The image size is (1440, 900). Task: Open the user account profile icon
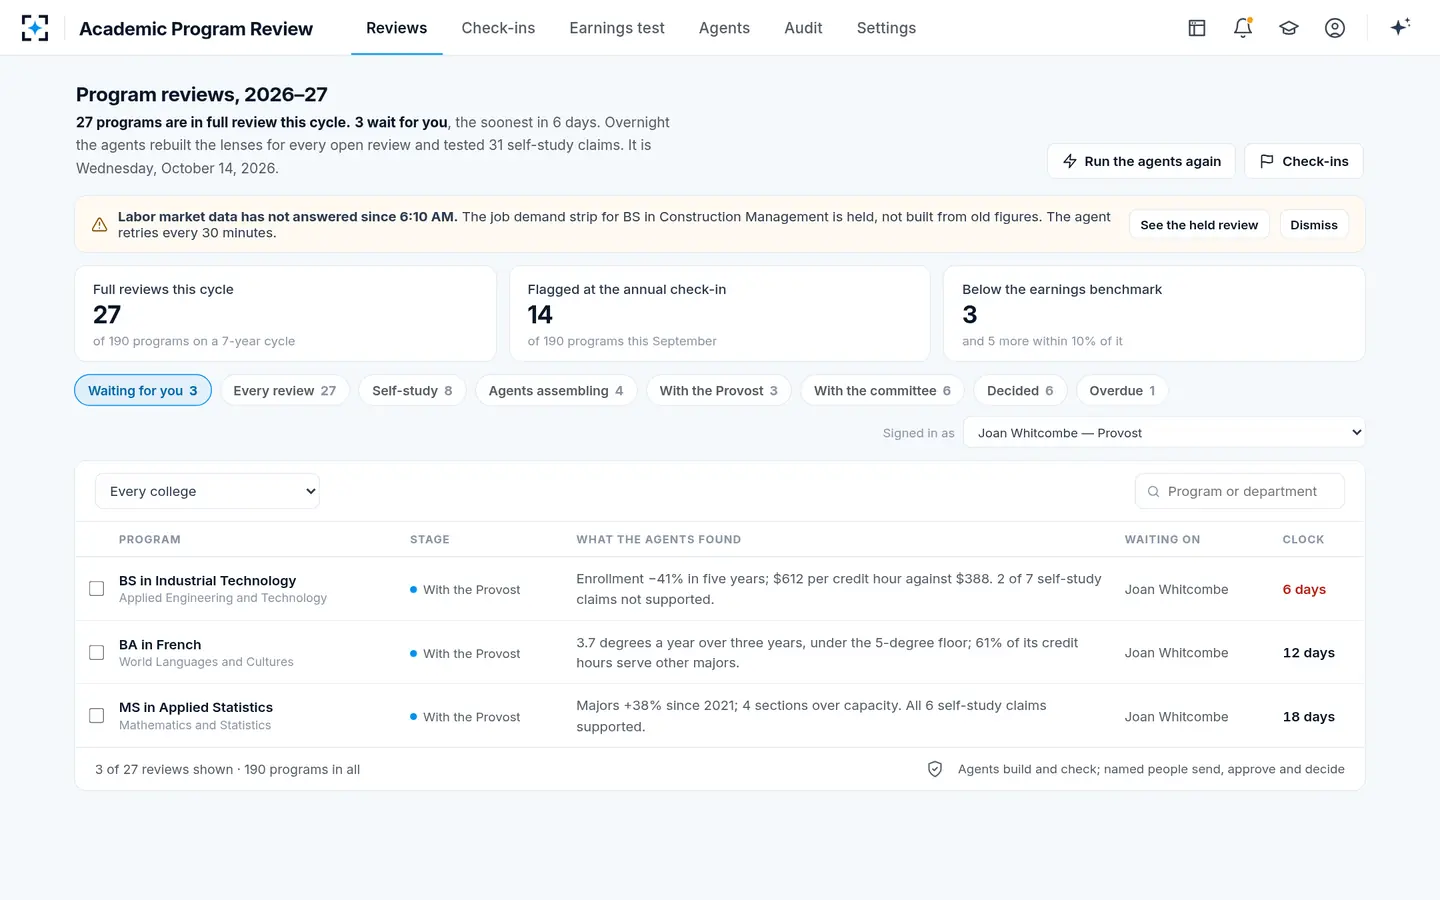tap(1335, 28)
